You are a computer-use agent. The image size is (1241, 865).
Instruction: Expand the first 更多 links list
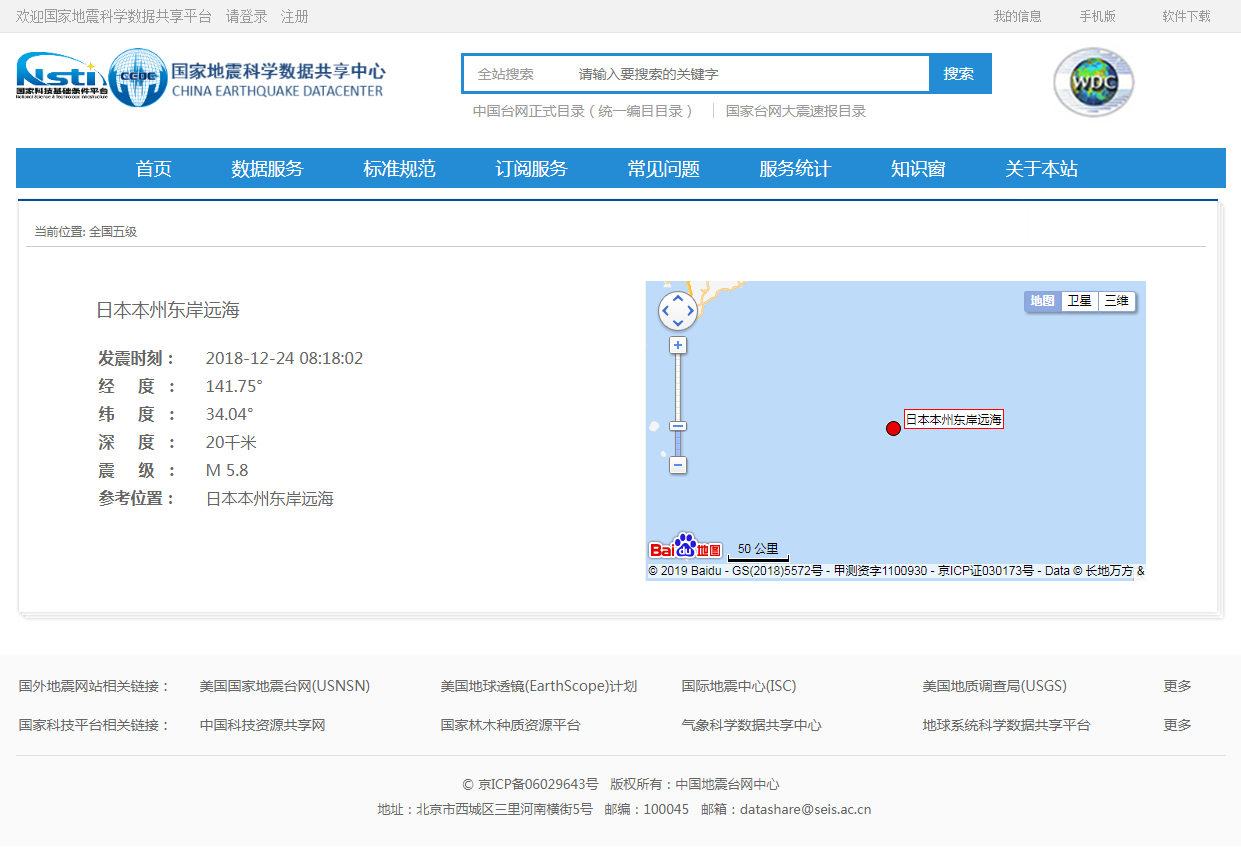[x=1176, y=686]
